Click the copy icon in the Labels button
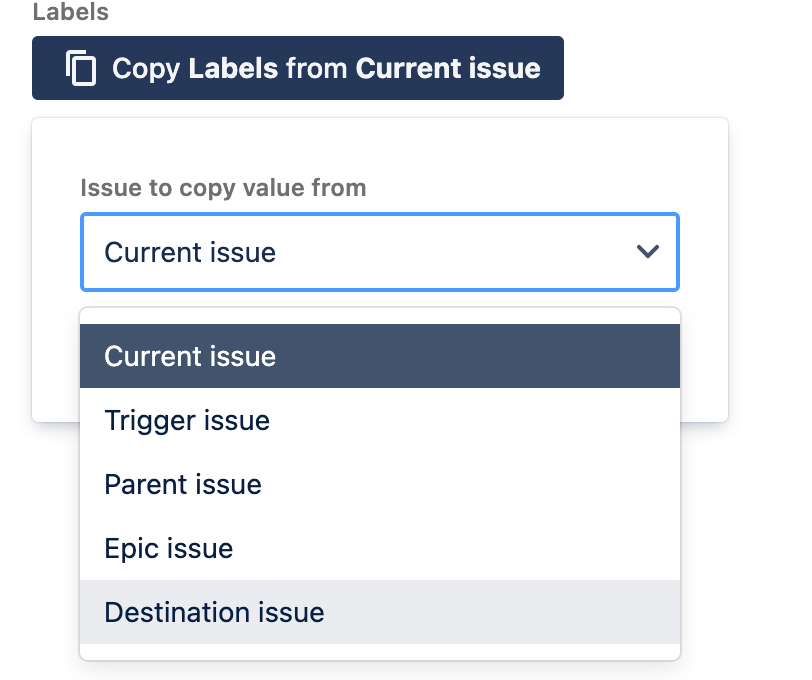This screenshot has height=680, width=812. (81, 68)
